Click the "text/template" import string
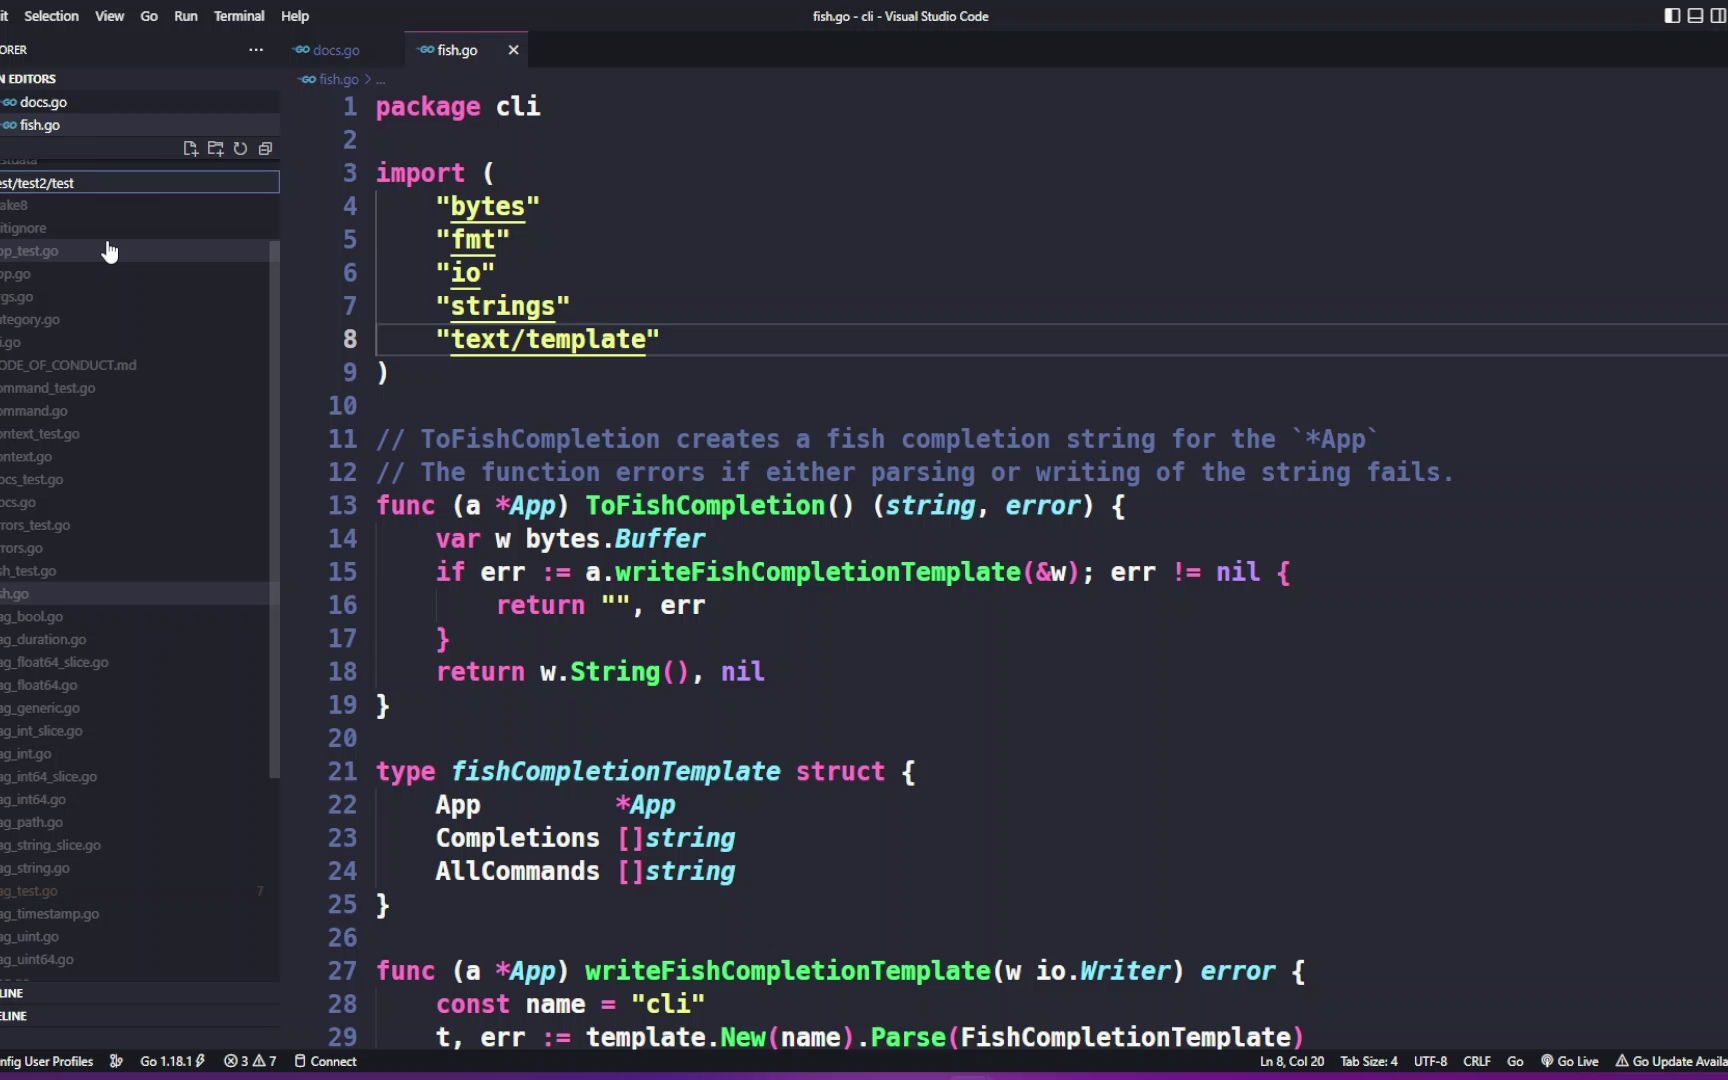 [548, 339]
